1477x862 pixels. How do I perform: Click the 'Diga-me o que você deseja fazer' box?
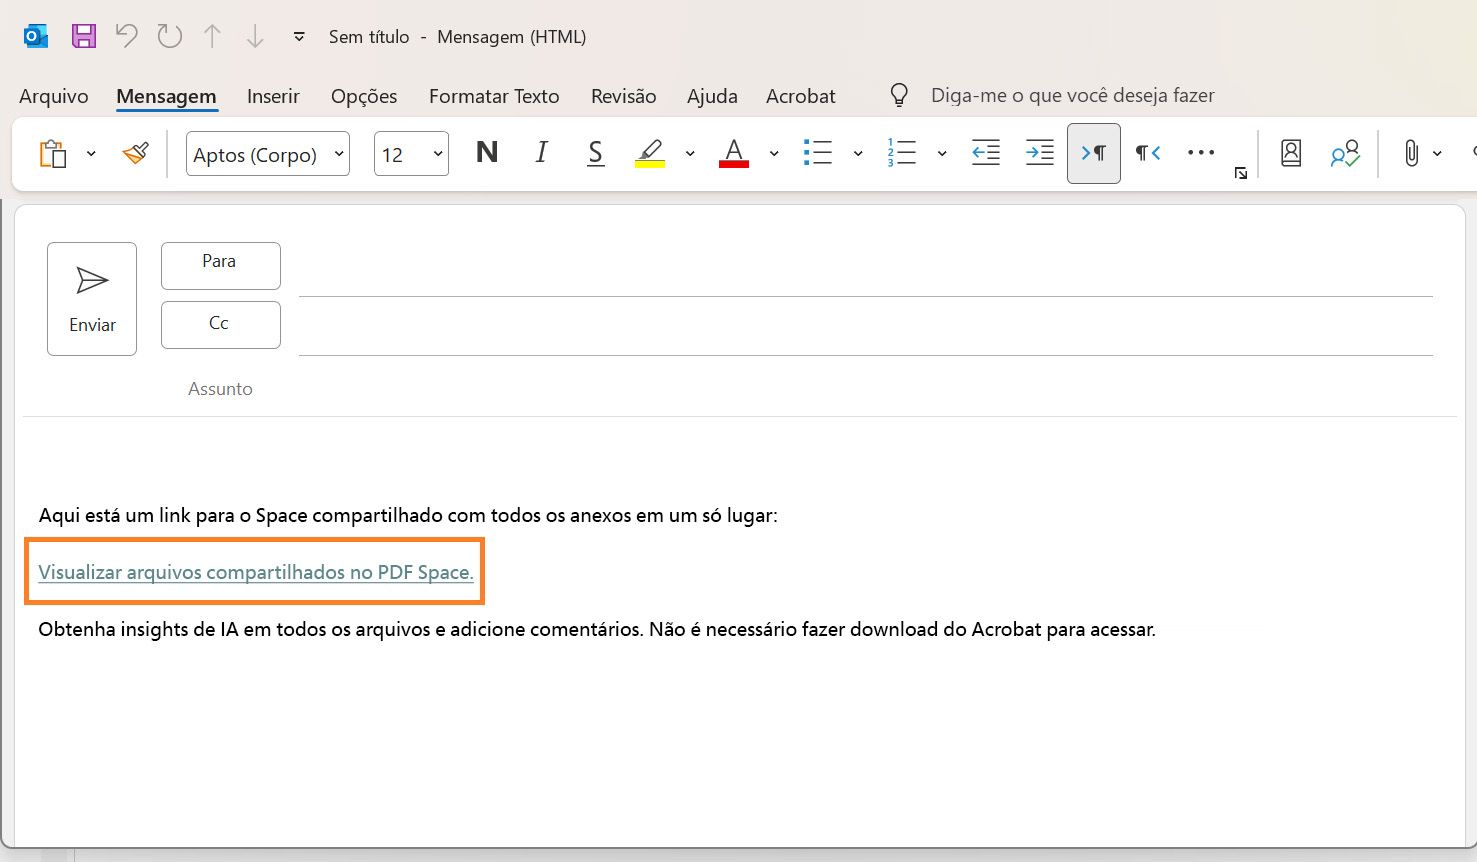(x=1073, y=95)
